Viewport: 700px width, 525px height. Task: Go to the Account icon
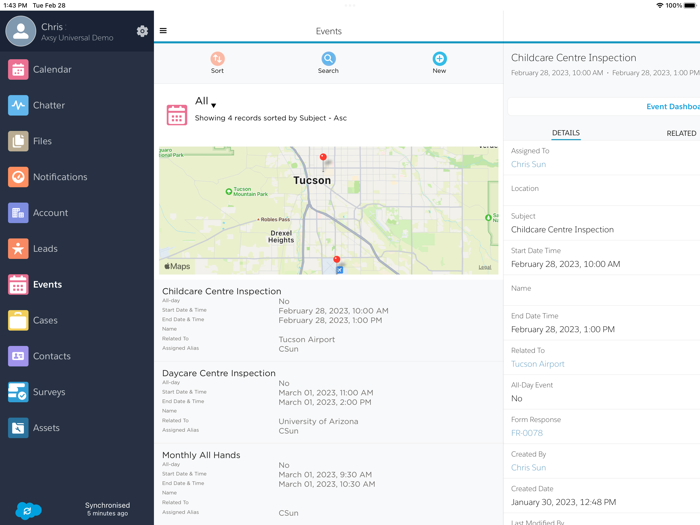[18, 213]
